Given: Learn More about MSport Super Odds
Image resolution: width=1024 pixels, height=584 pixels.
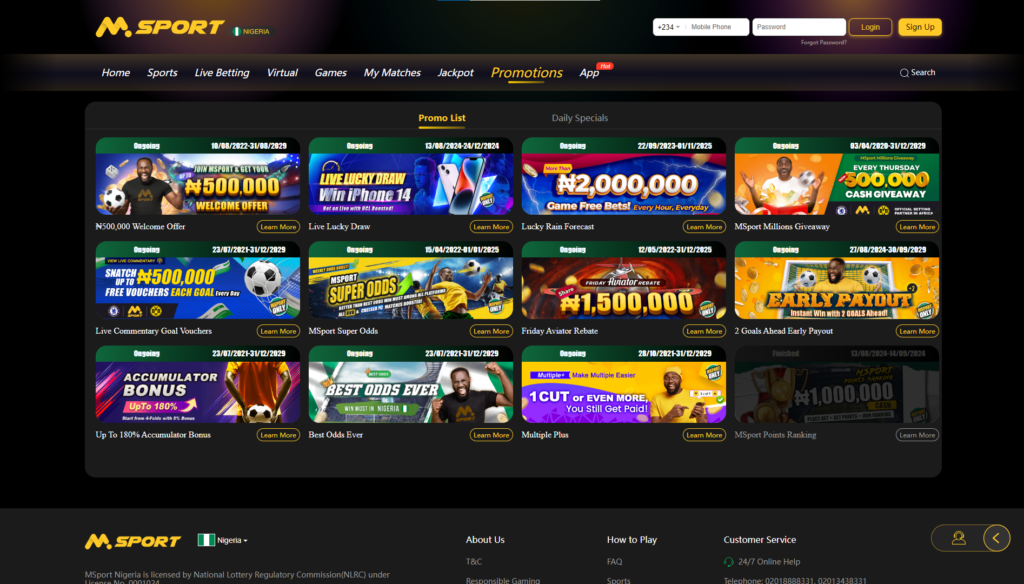Looking at the screenshot, I should point(491,331).
